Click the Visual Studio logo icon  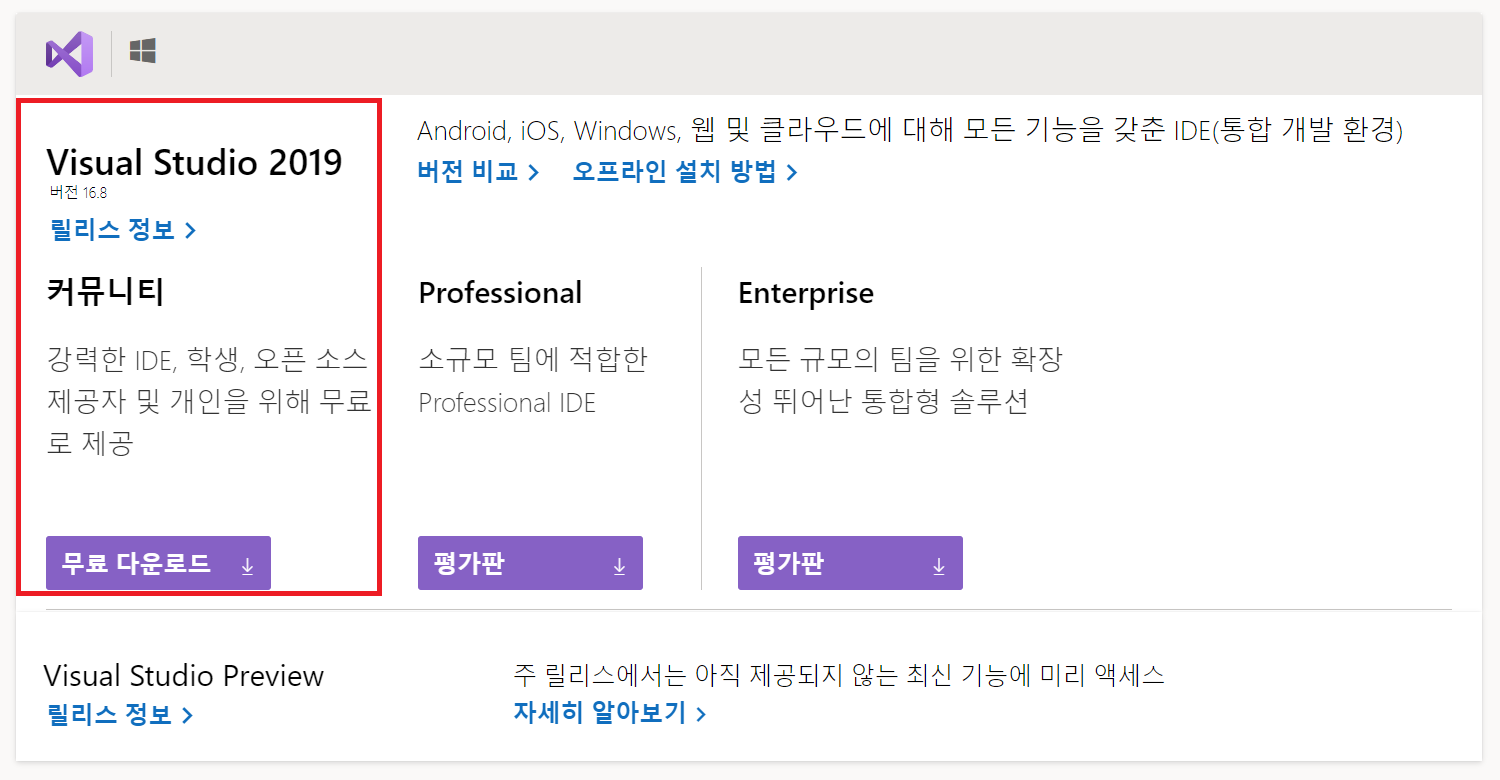(69, 54)
